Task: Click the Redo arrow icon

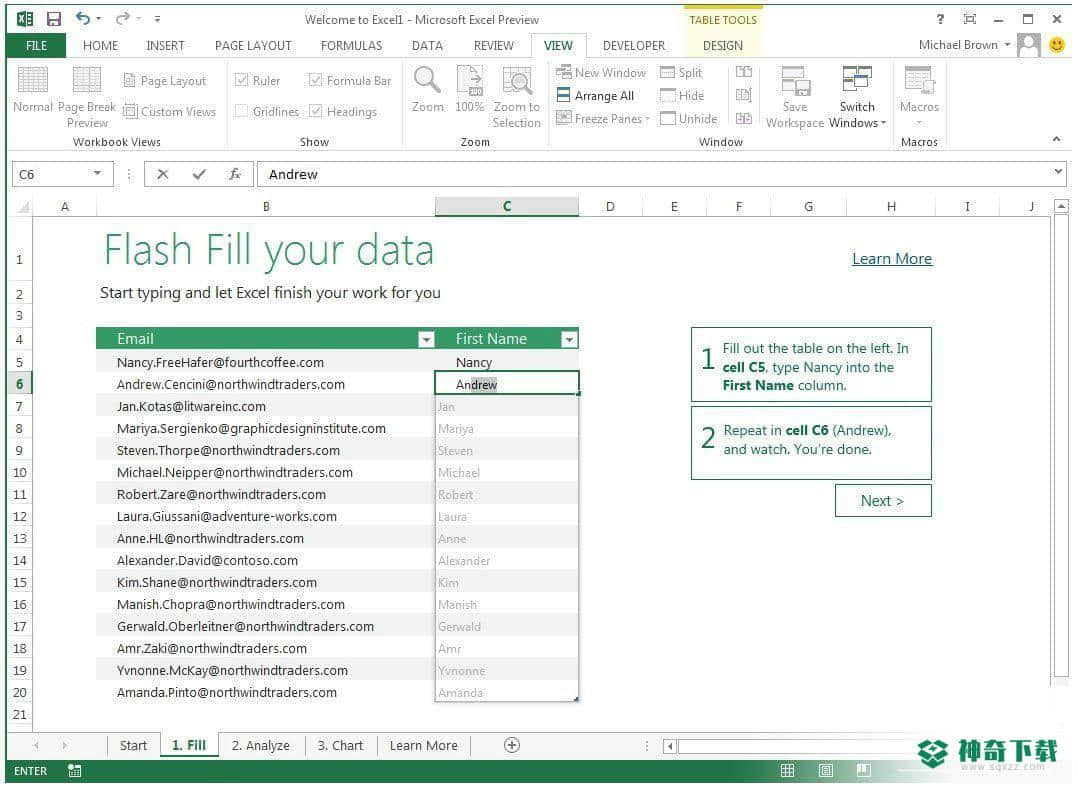Action: [x=122, y=19]
